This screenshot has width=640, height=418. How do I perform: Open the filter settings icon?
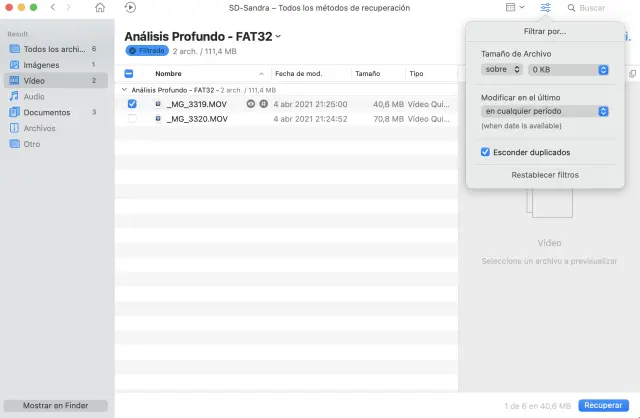545,8
